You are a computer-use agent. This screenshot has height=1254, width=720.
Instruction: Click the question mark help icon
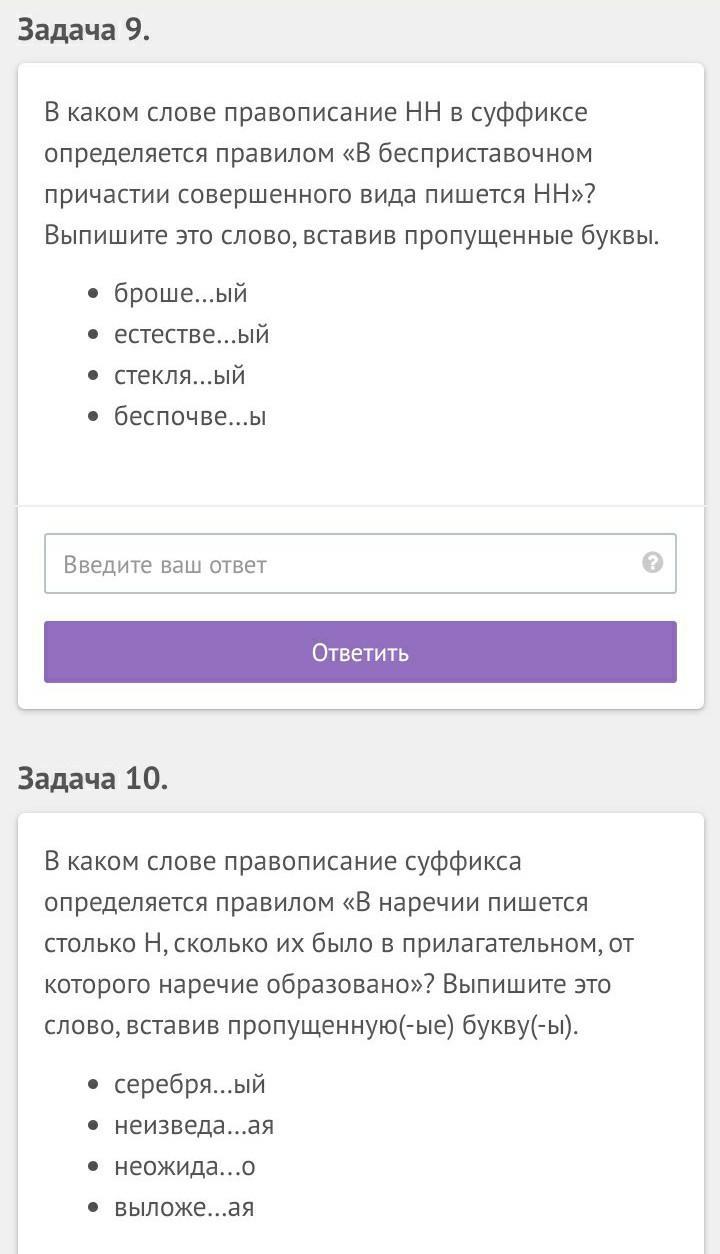[x=652, y=563]
